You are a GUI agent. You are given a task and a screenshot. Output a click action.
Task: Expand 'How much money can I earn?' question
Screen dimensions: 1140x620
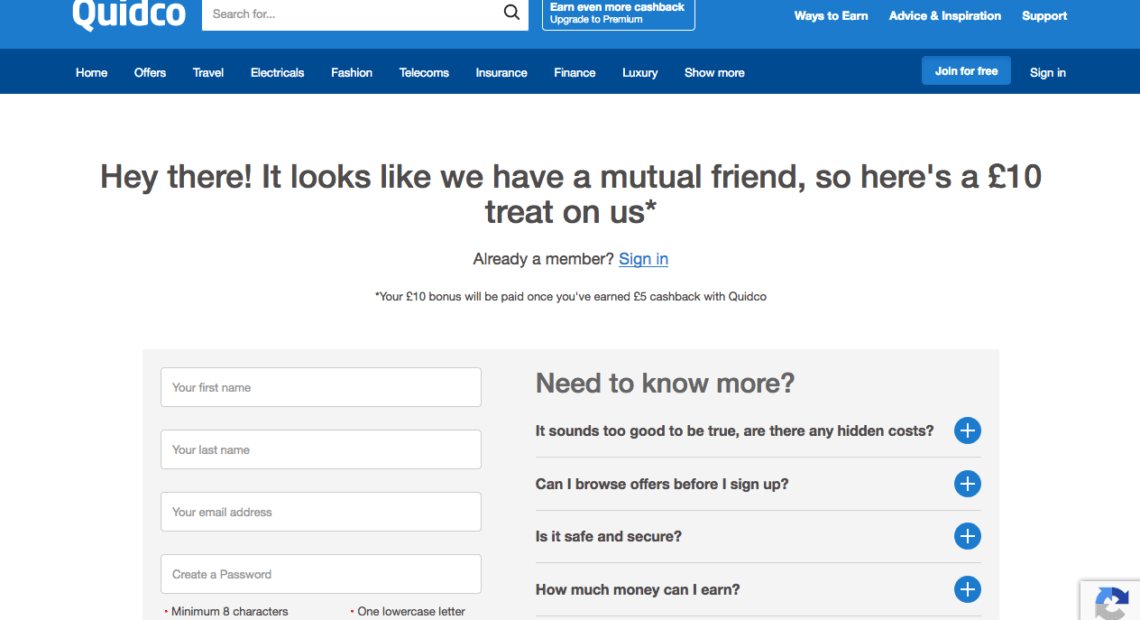pyautogui.click(x=967, y=589)
